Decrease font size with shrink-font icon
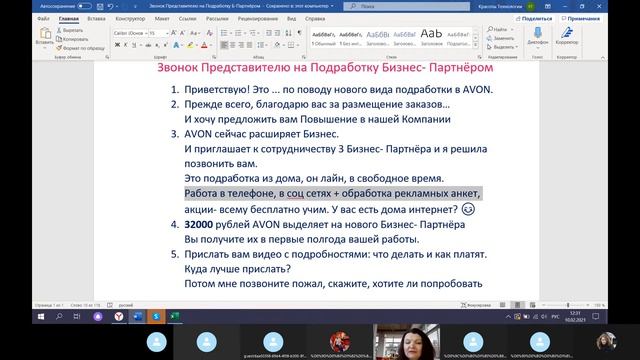 tap(182, 33)
